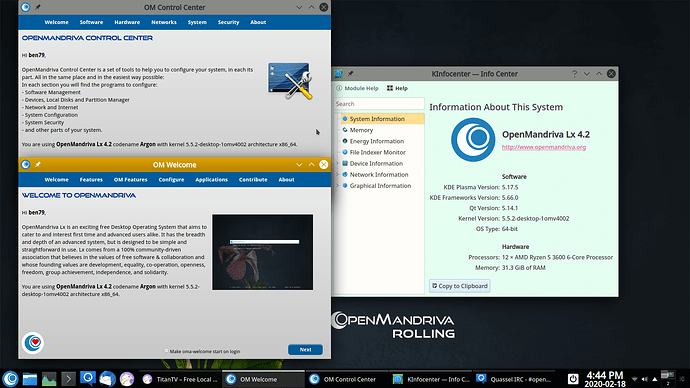This screenshot has height=388, width=690.
Task: Select the Welcome tab in OM Welcome
Action: [x=56, y=179]
